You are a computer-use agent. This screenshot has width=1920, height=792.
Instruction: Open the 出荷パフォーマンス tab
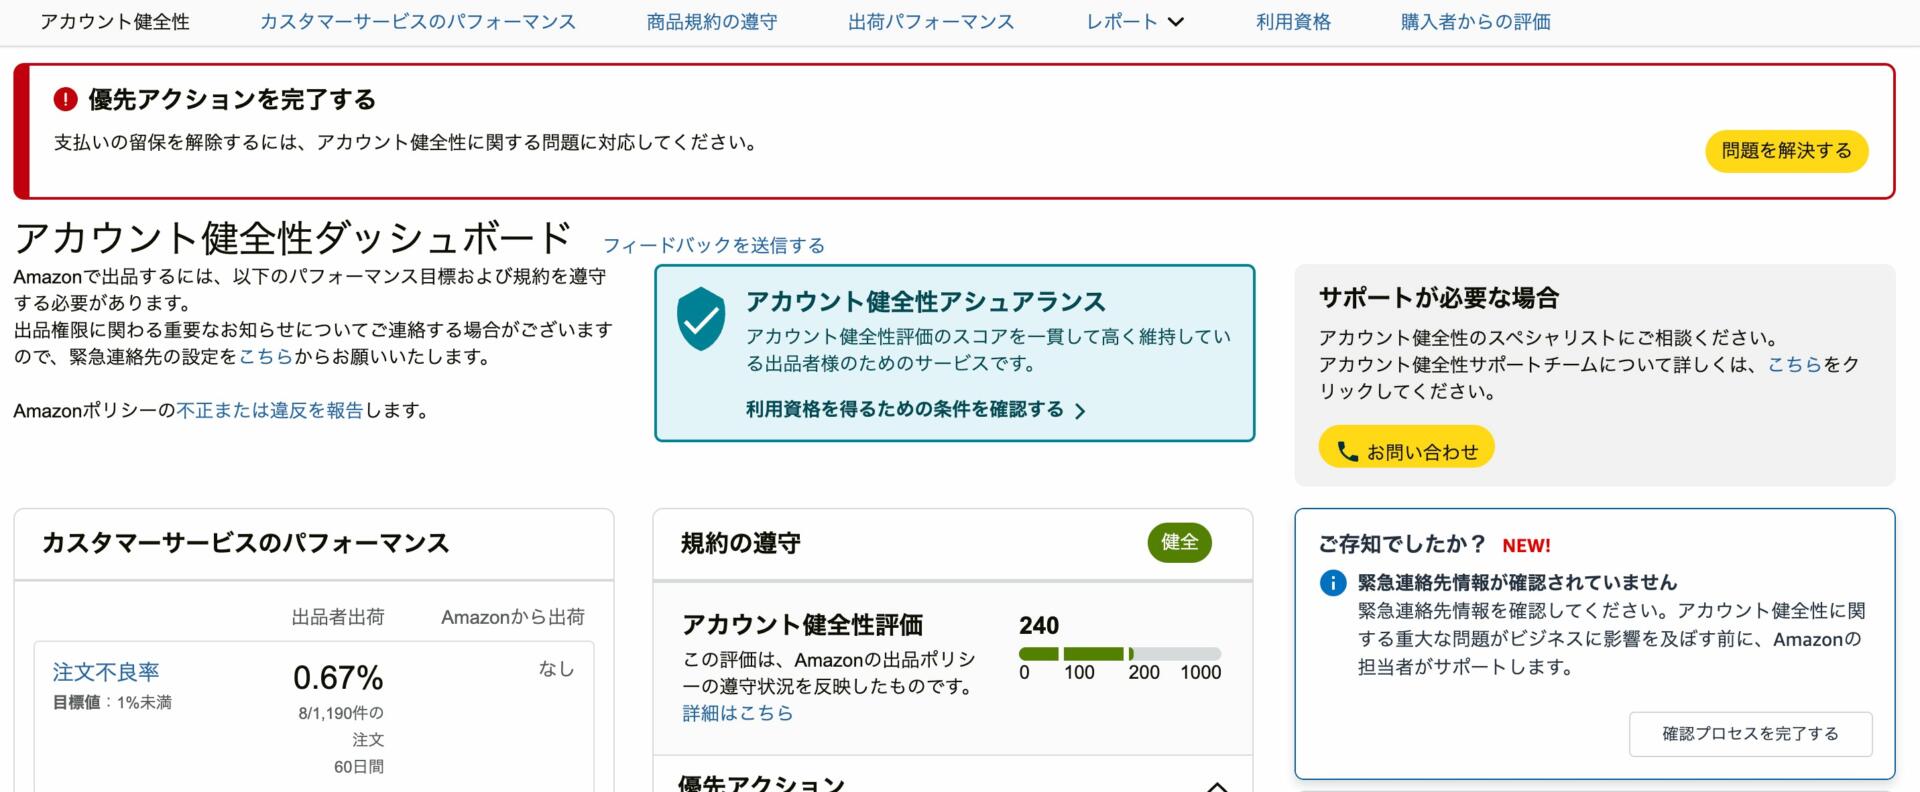[x=930, y=22]
